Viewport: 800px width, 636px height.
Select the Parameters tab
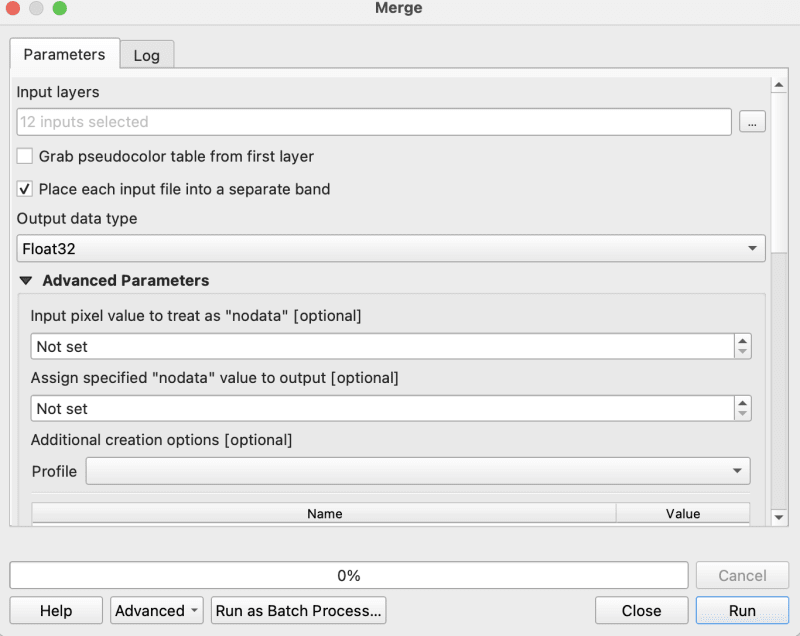64,54
